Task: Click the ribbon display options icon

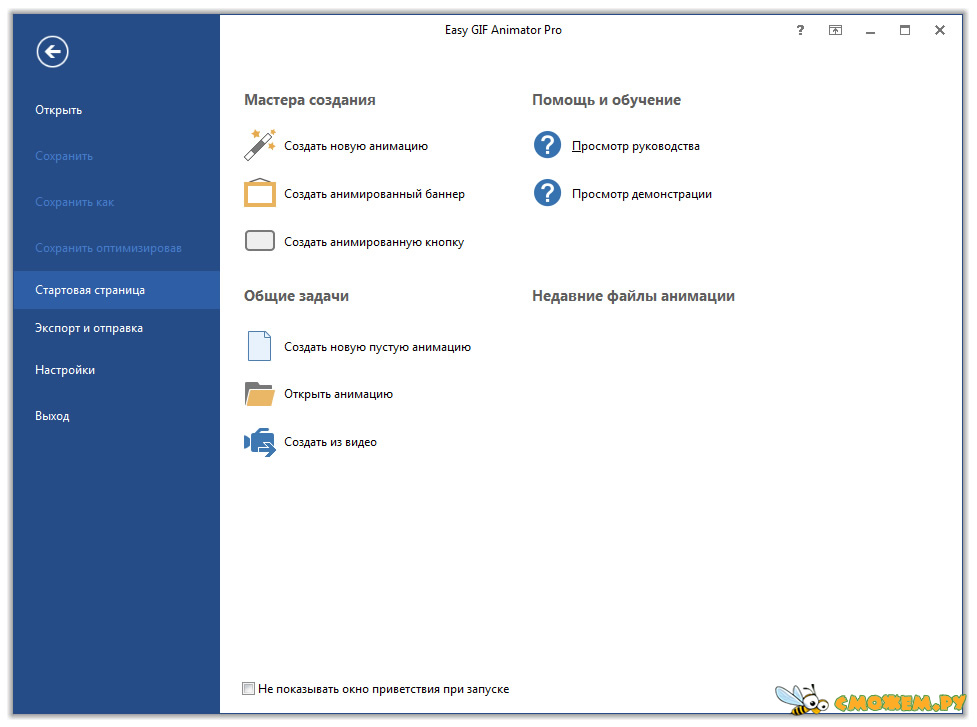Action: pyautogui.click(x=836, y=30)
